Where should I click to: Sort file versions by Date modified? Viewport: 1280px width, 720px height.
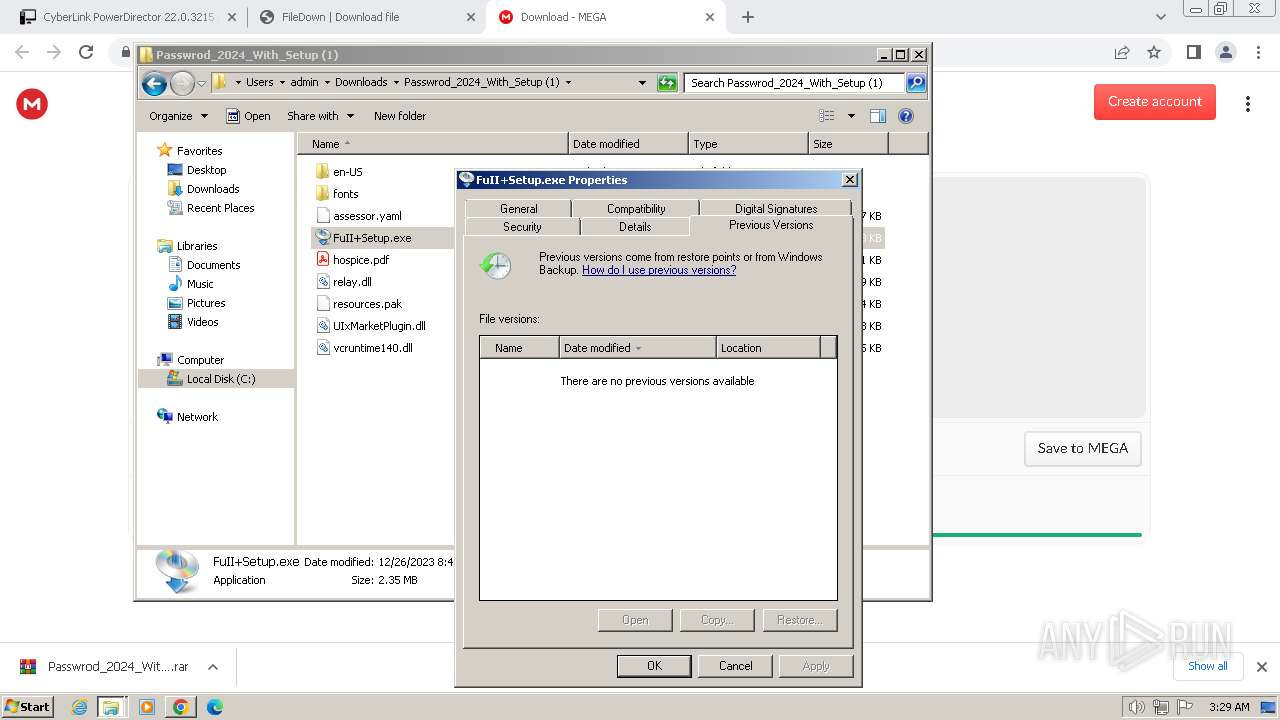click(638, 348)
